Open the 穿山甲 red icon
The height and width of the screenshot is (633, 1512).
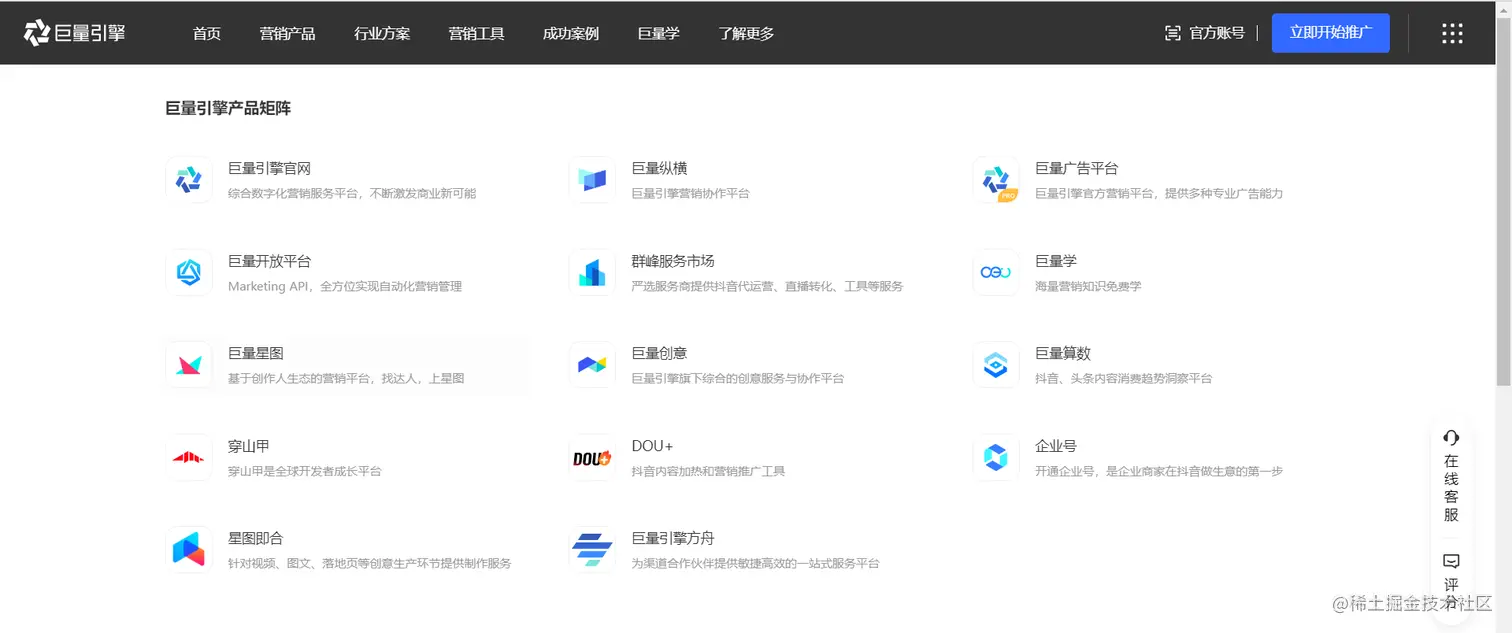189,457
